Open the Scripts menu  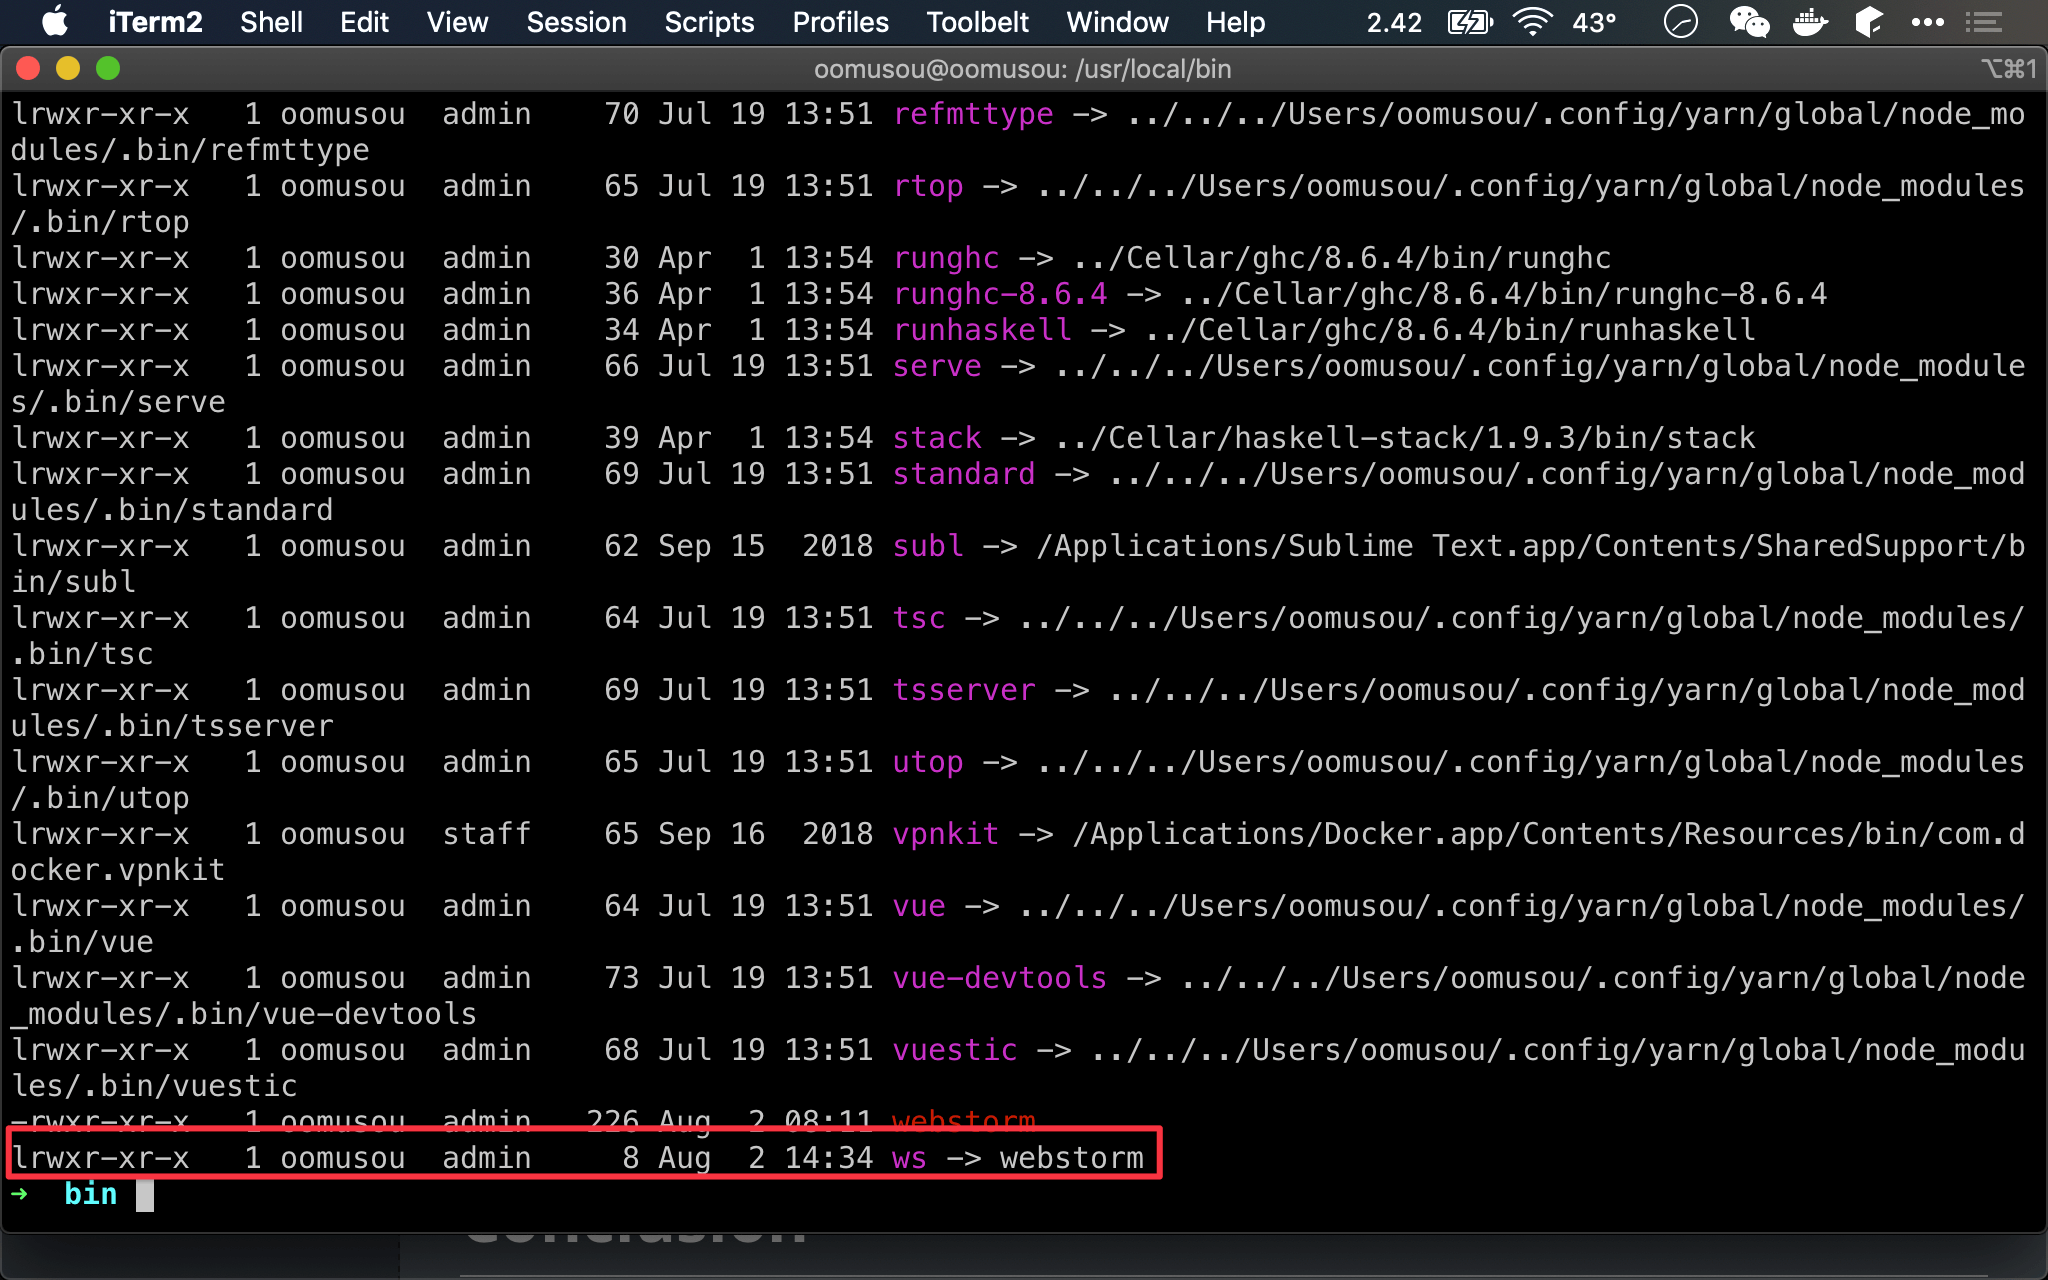point(709,22)
